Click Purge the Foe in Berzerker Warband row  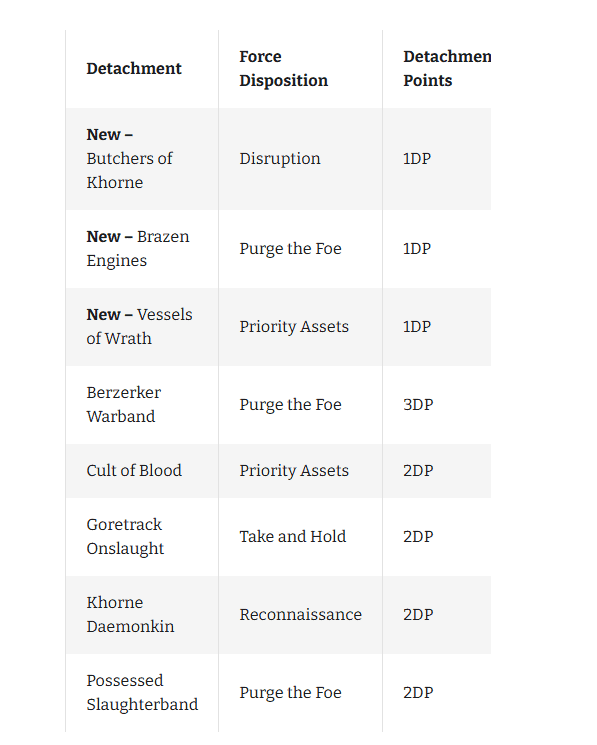[290, 405]
